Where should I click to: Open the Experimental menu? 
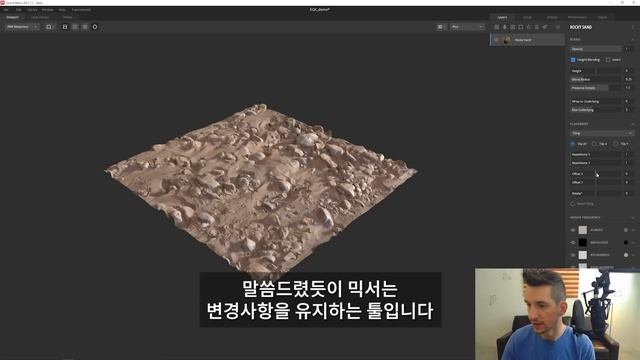click(x=81, y=9)
